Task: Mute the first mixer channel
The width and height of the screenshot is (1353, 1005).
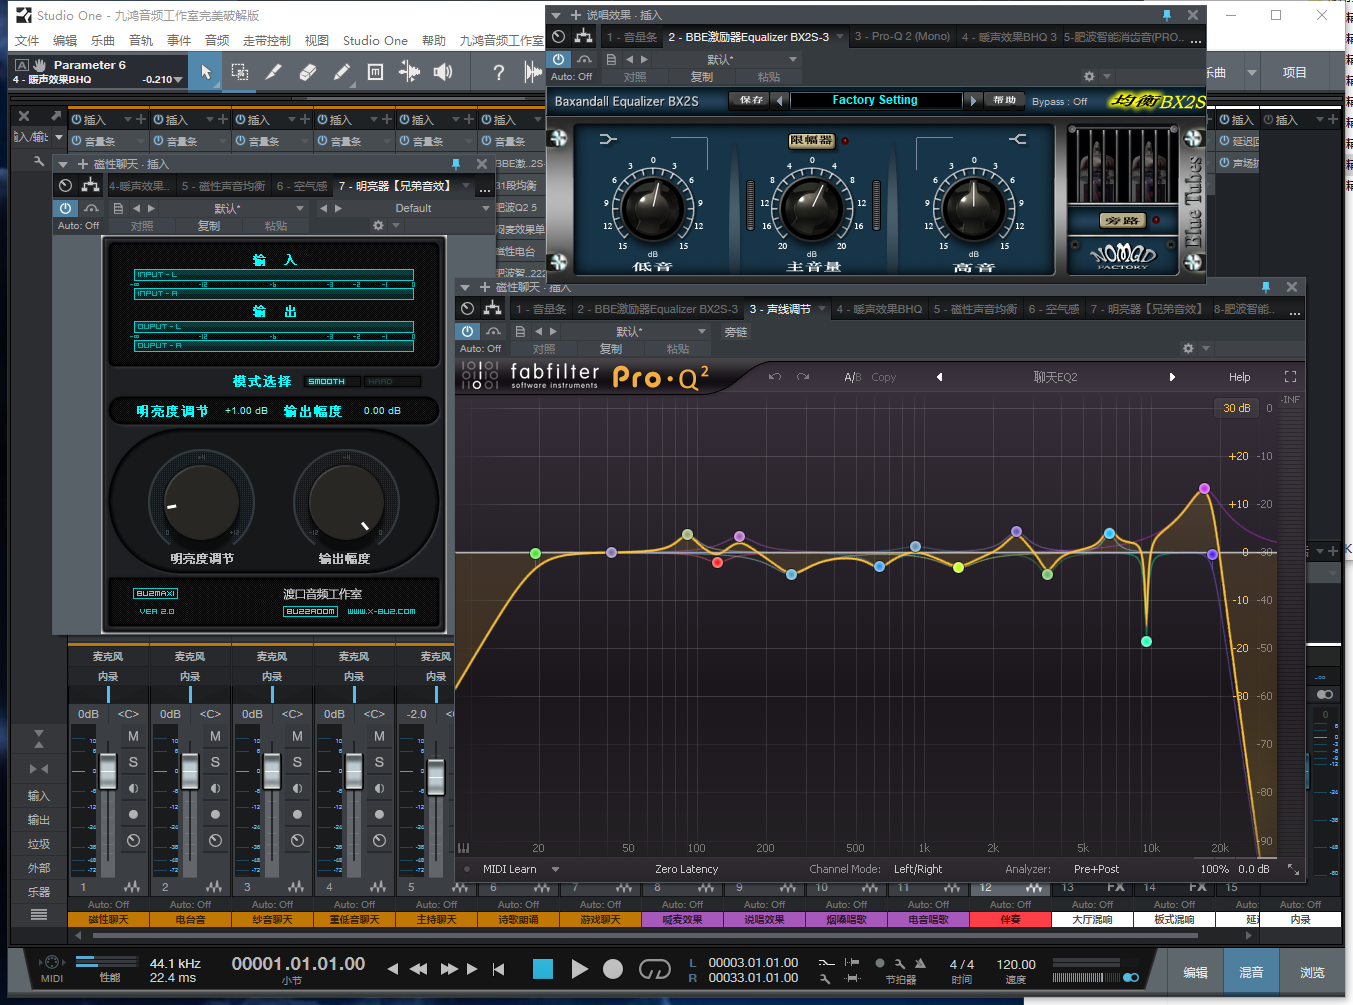Action: click(133, 736)
